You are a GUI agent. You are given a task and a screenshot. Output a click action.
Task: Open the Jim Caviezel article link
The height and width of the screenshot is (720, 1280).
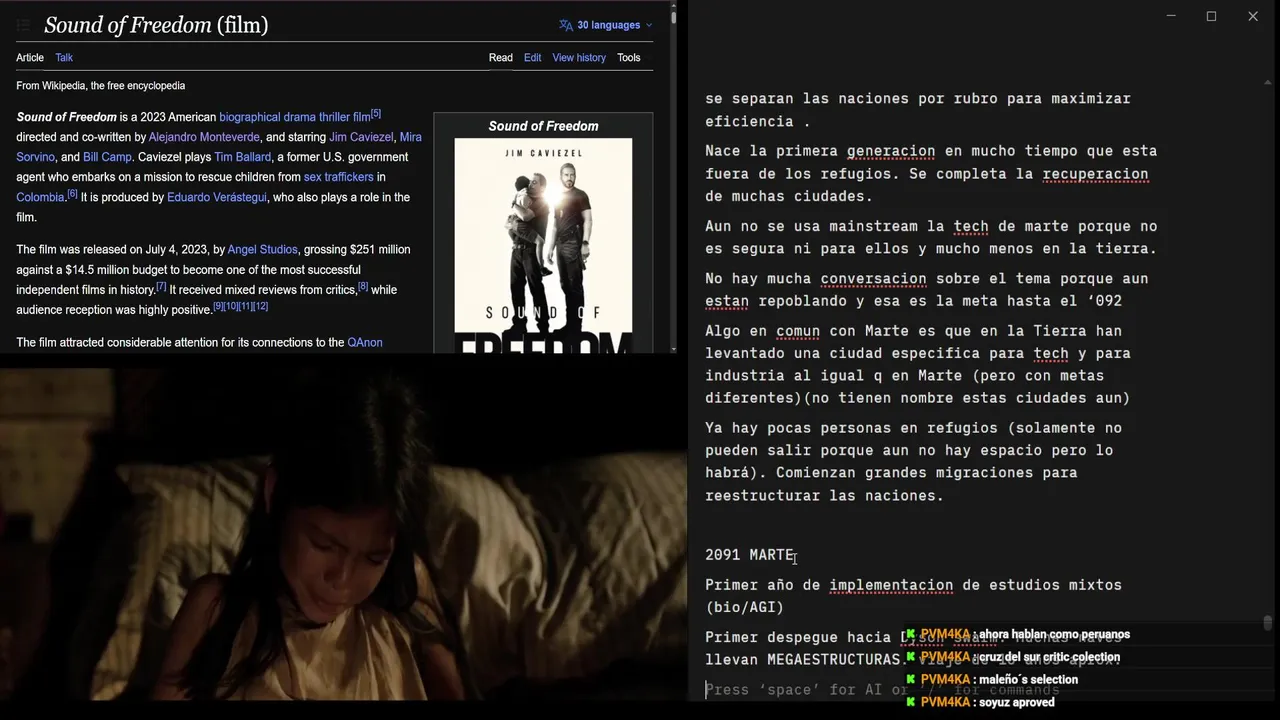click(x=361, y=137)
